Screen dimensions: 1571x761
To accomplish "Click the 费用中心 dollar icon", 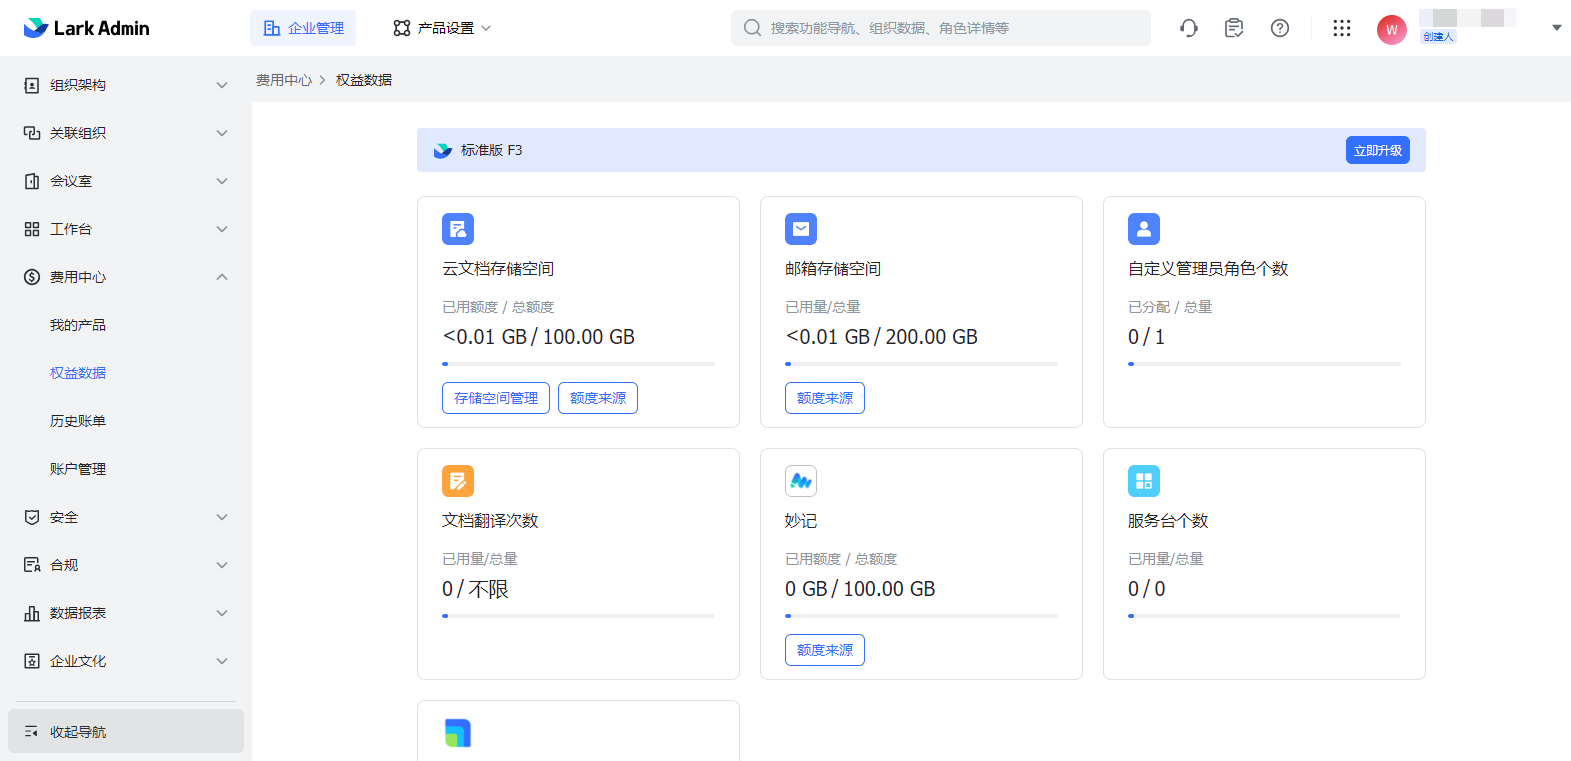I will [32, 277].
